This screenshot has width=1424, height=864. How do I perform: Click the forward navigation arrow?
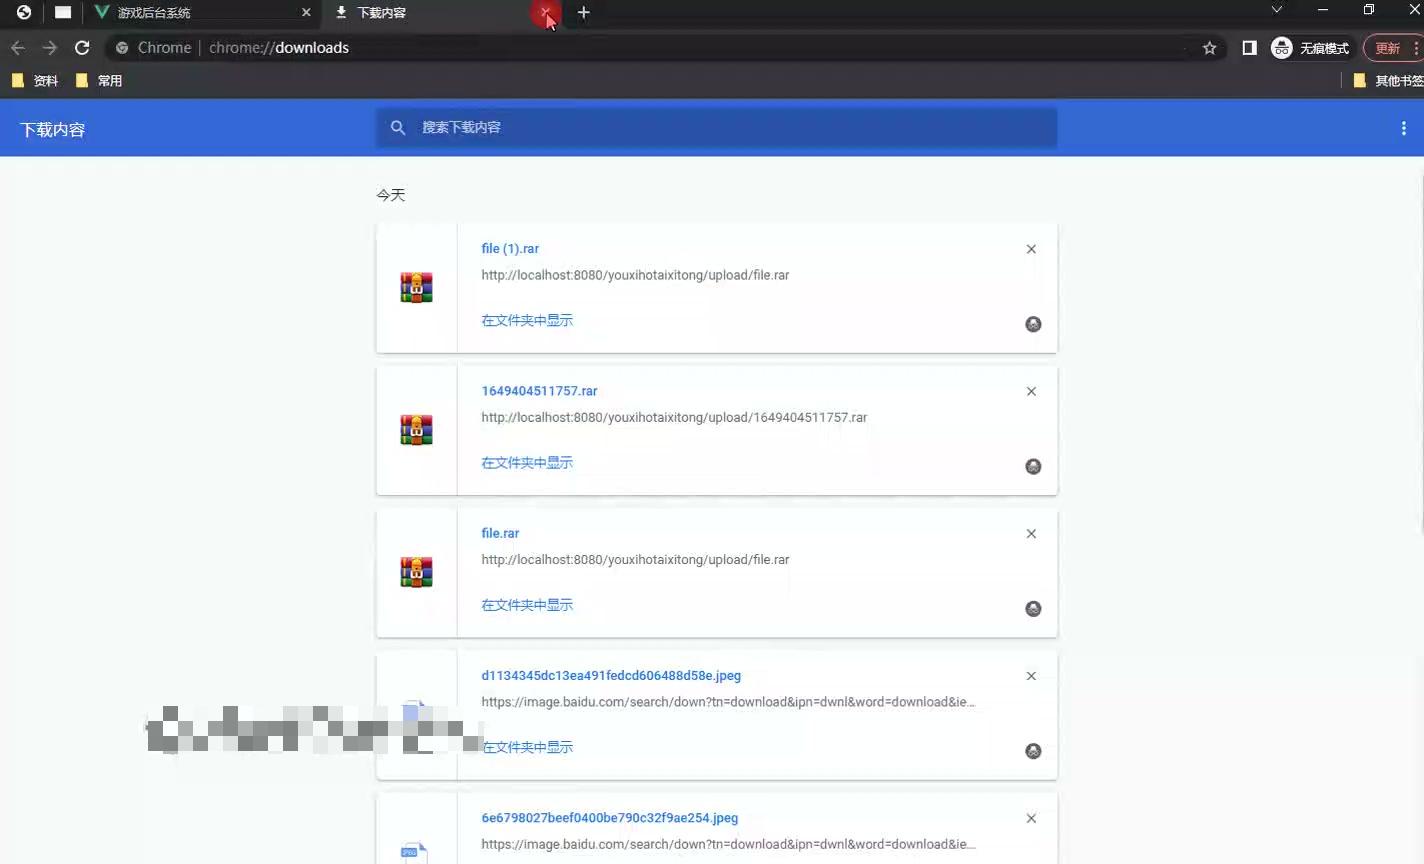click(50, 47)
